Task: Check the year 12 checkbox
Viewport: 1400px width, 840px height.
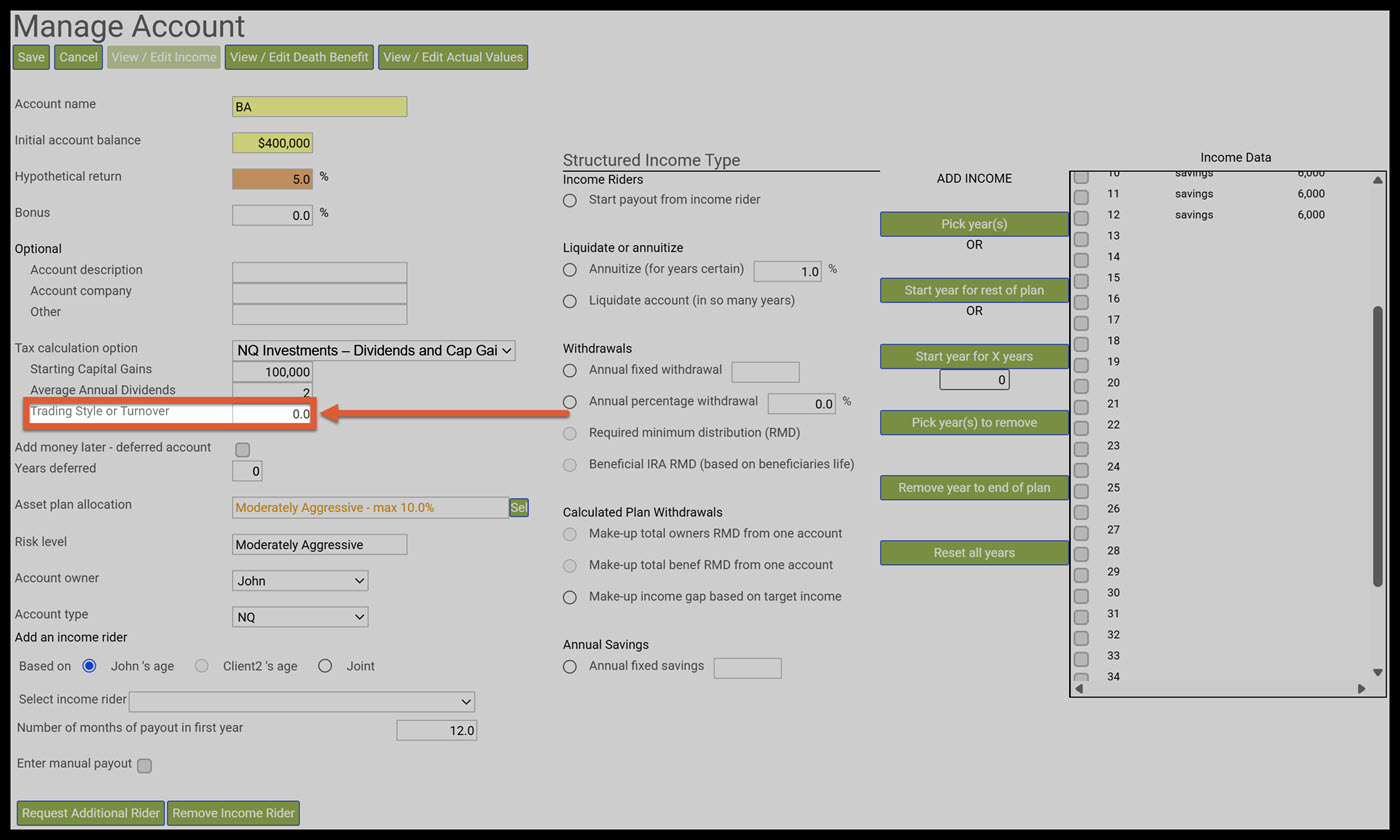Action: point(1081,217)
